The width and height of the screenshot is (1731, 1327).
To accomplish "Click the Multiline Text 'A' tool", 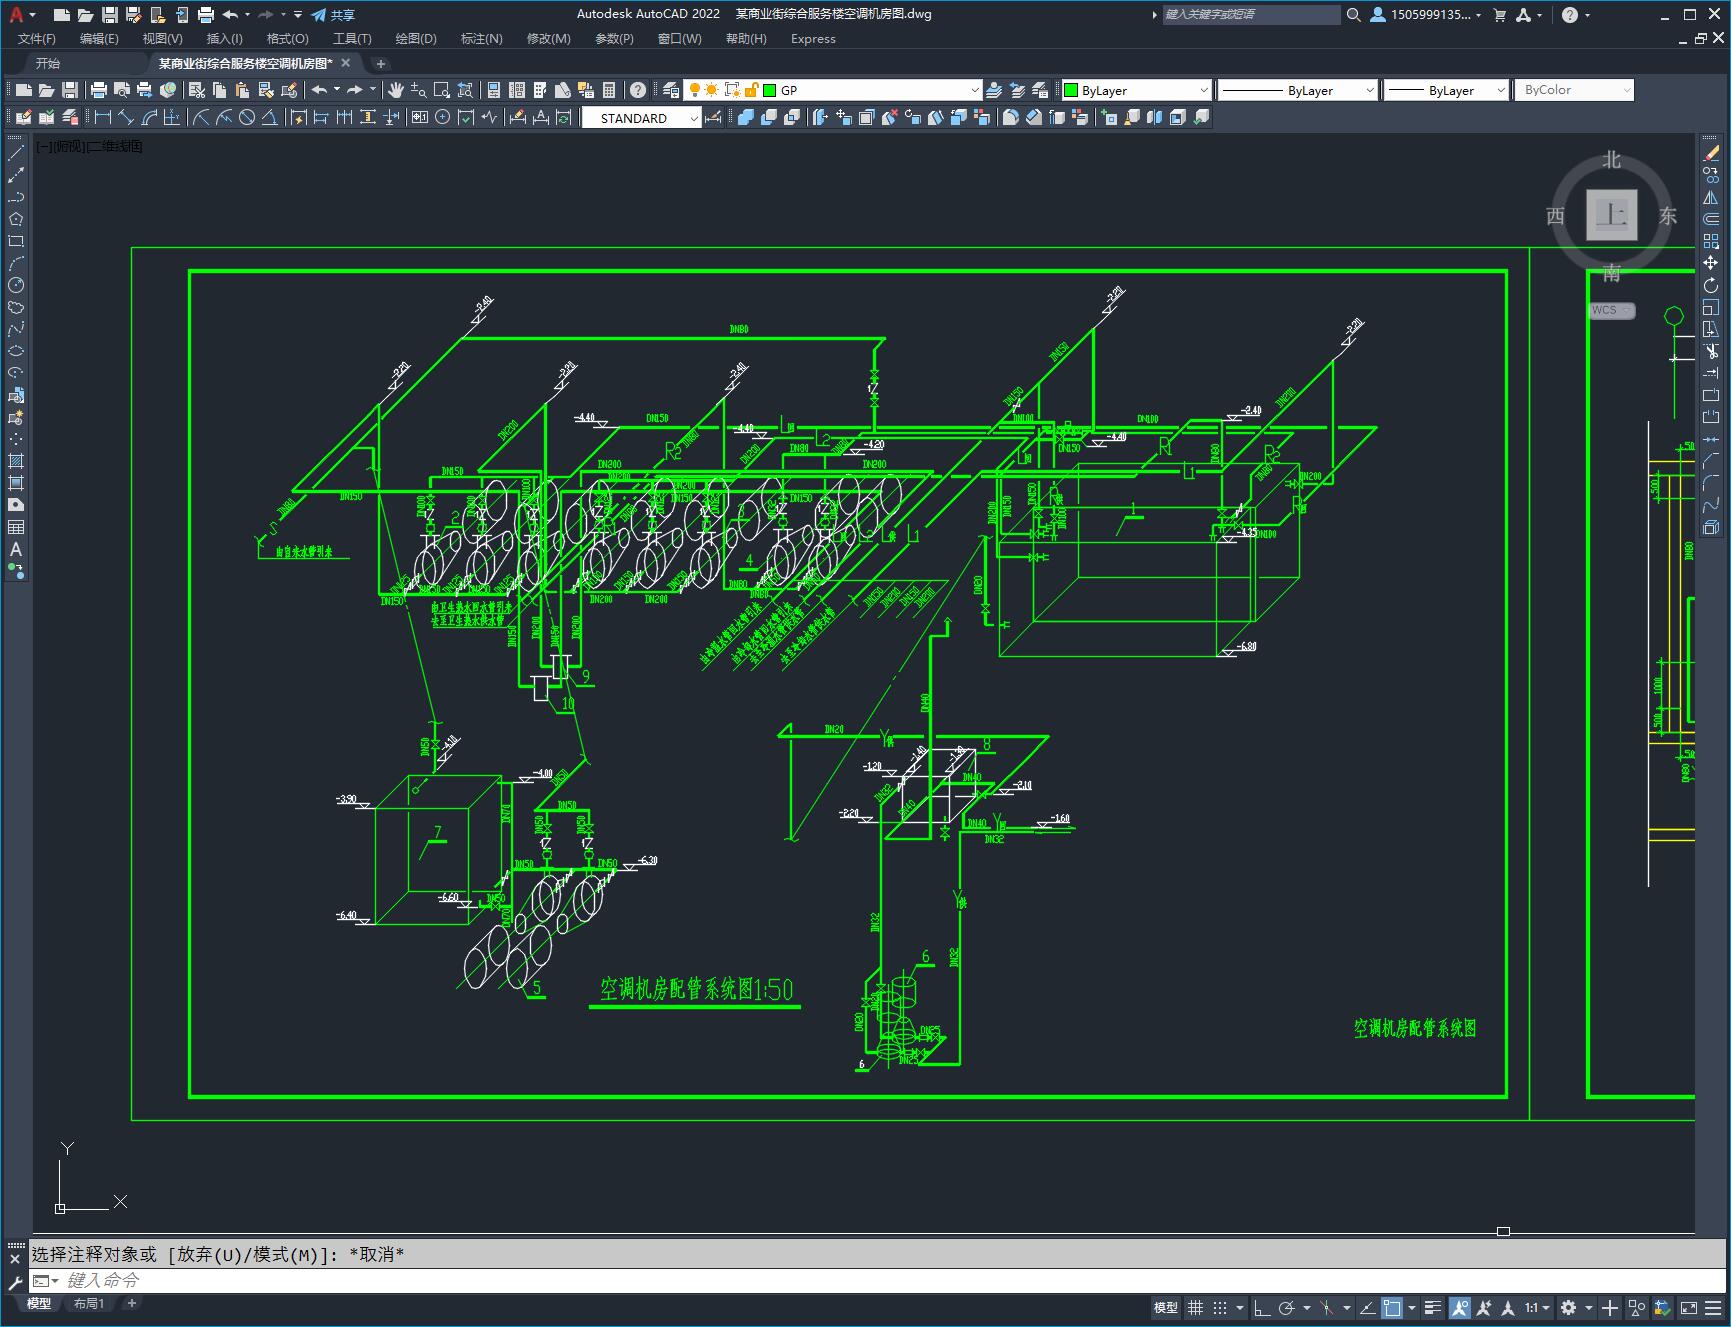I will tap(16, 549).
